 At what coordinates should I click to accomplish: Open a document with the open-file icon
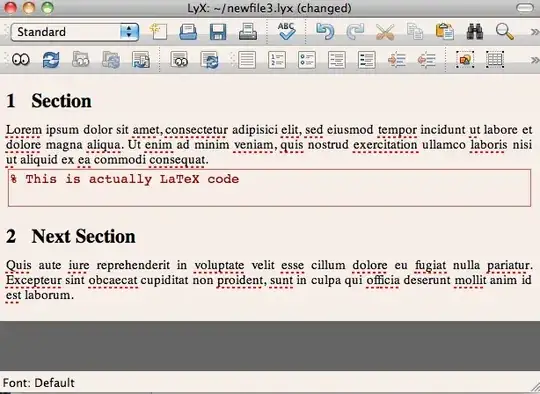coord(188,32)
